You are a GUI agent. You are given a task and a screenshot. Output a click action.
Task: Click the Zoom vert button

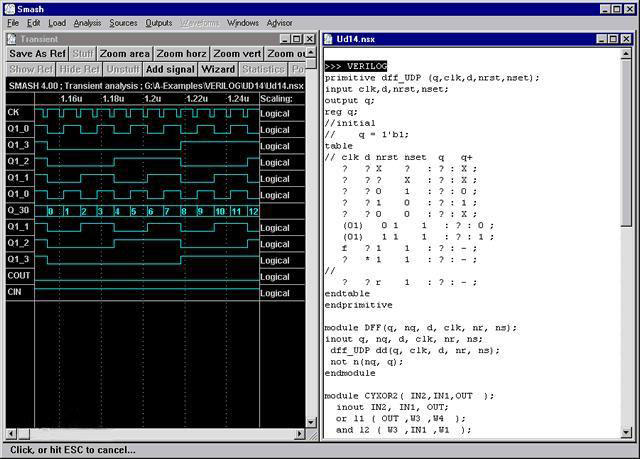coord(237,54)
